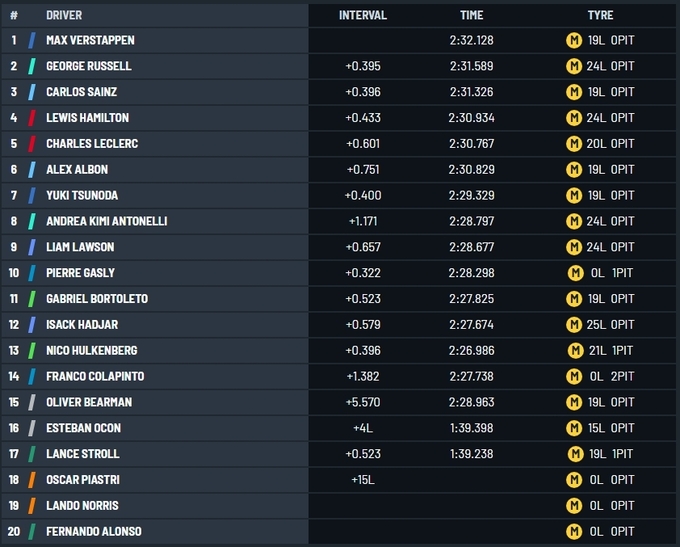Click Max Verstappen's medium tyre icon

click(574, 41)
